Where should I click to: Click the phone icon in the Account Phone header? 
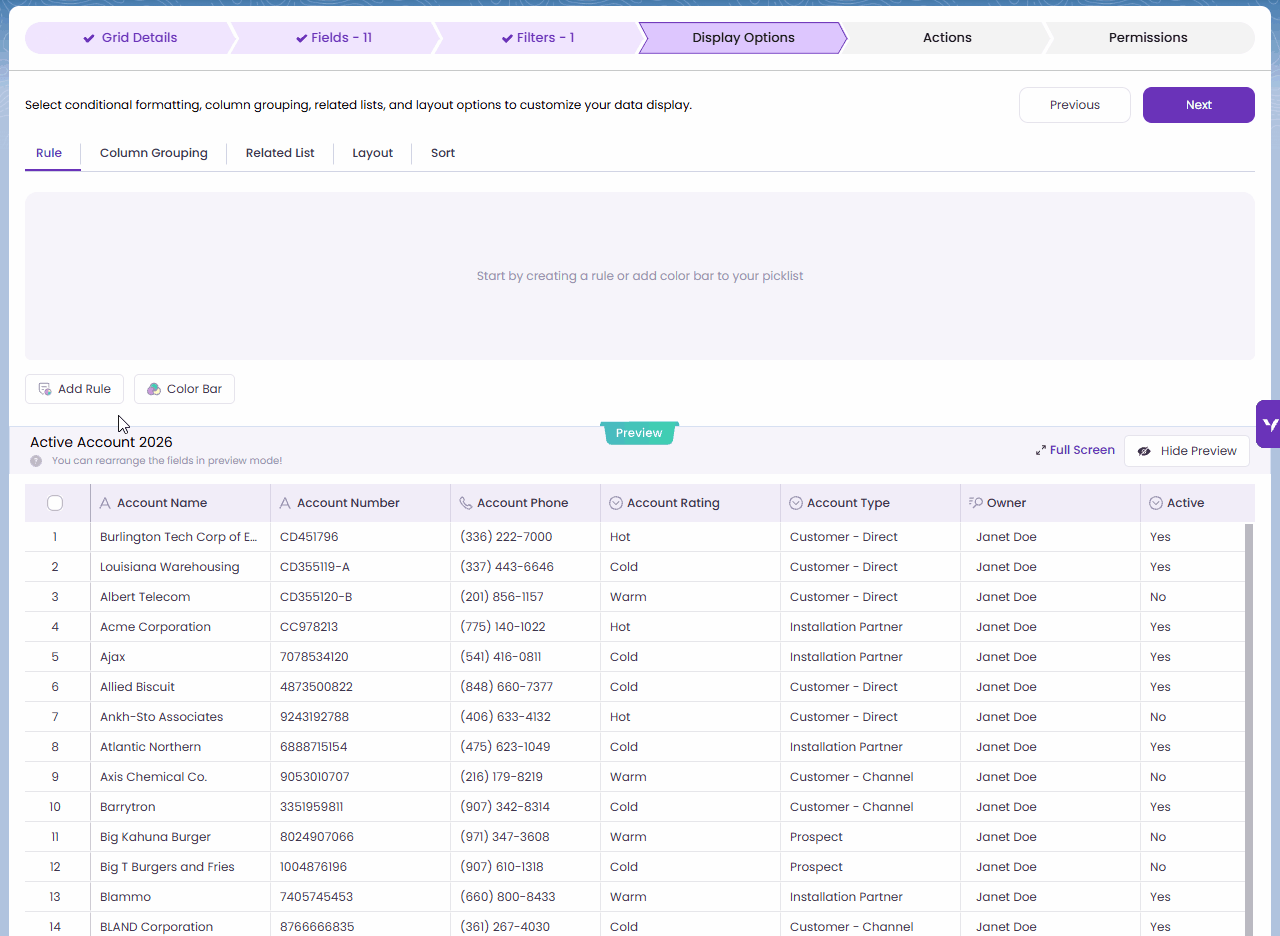pyautogui.click(x=465, y=503)
